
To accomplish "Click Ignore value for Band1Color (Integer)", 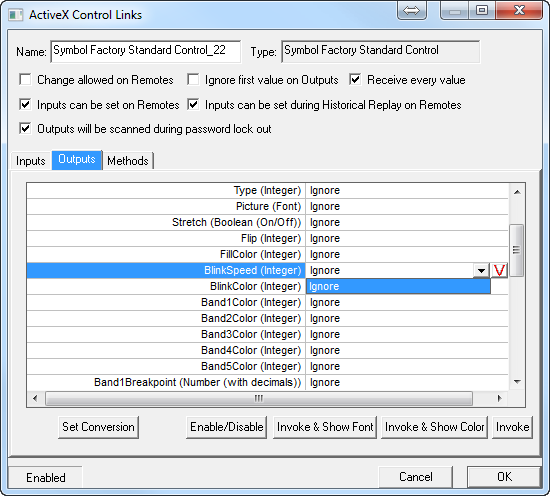I will [325, 302].
